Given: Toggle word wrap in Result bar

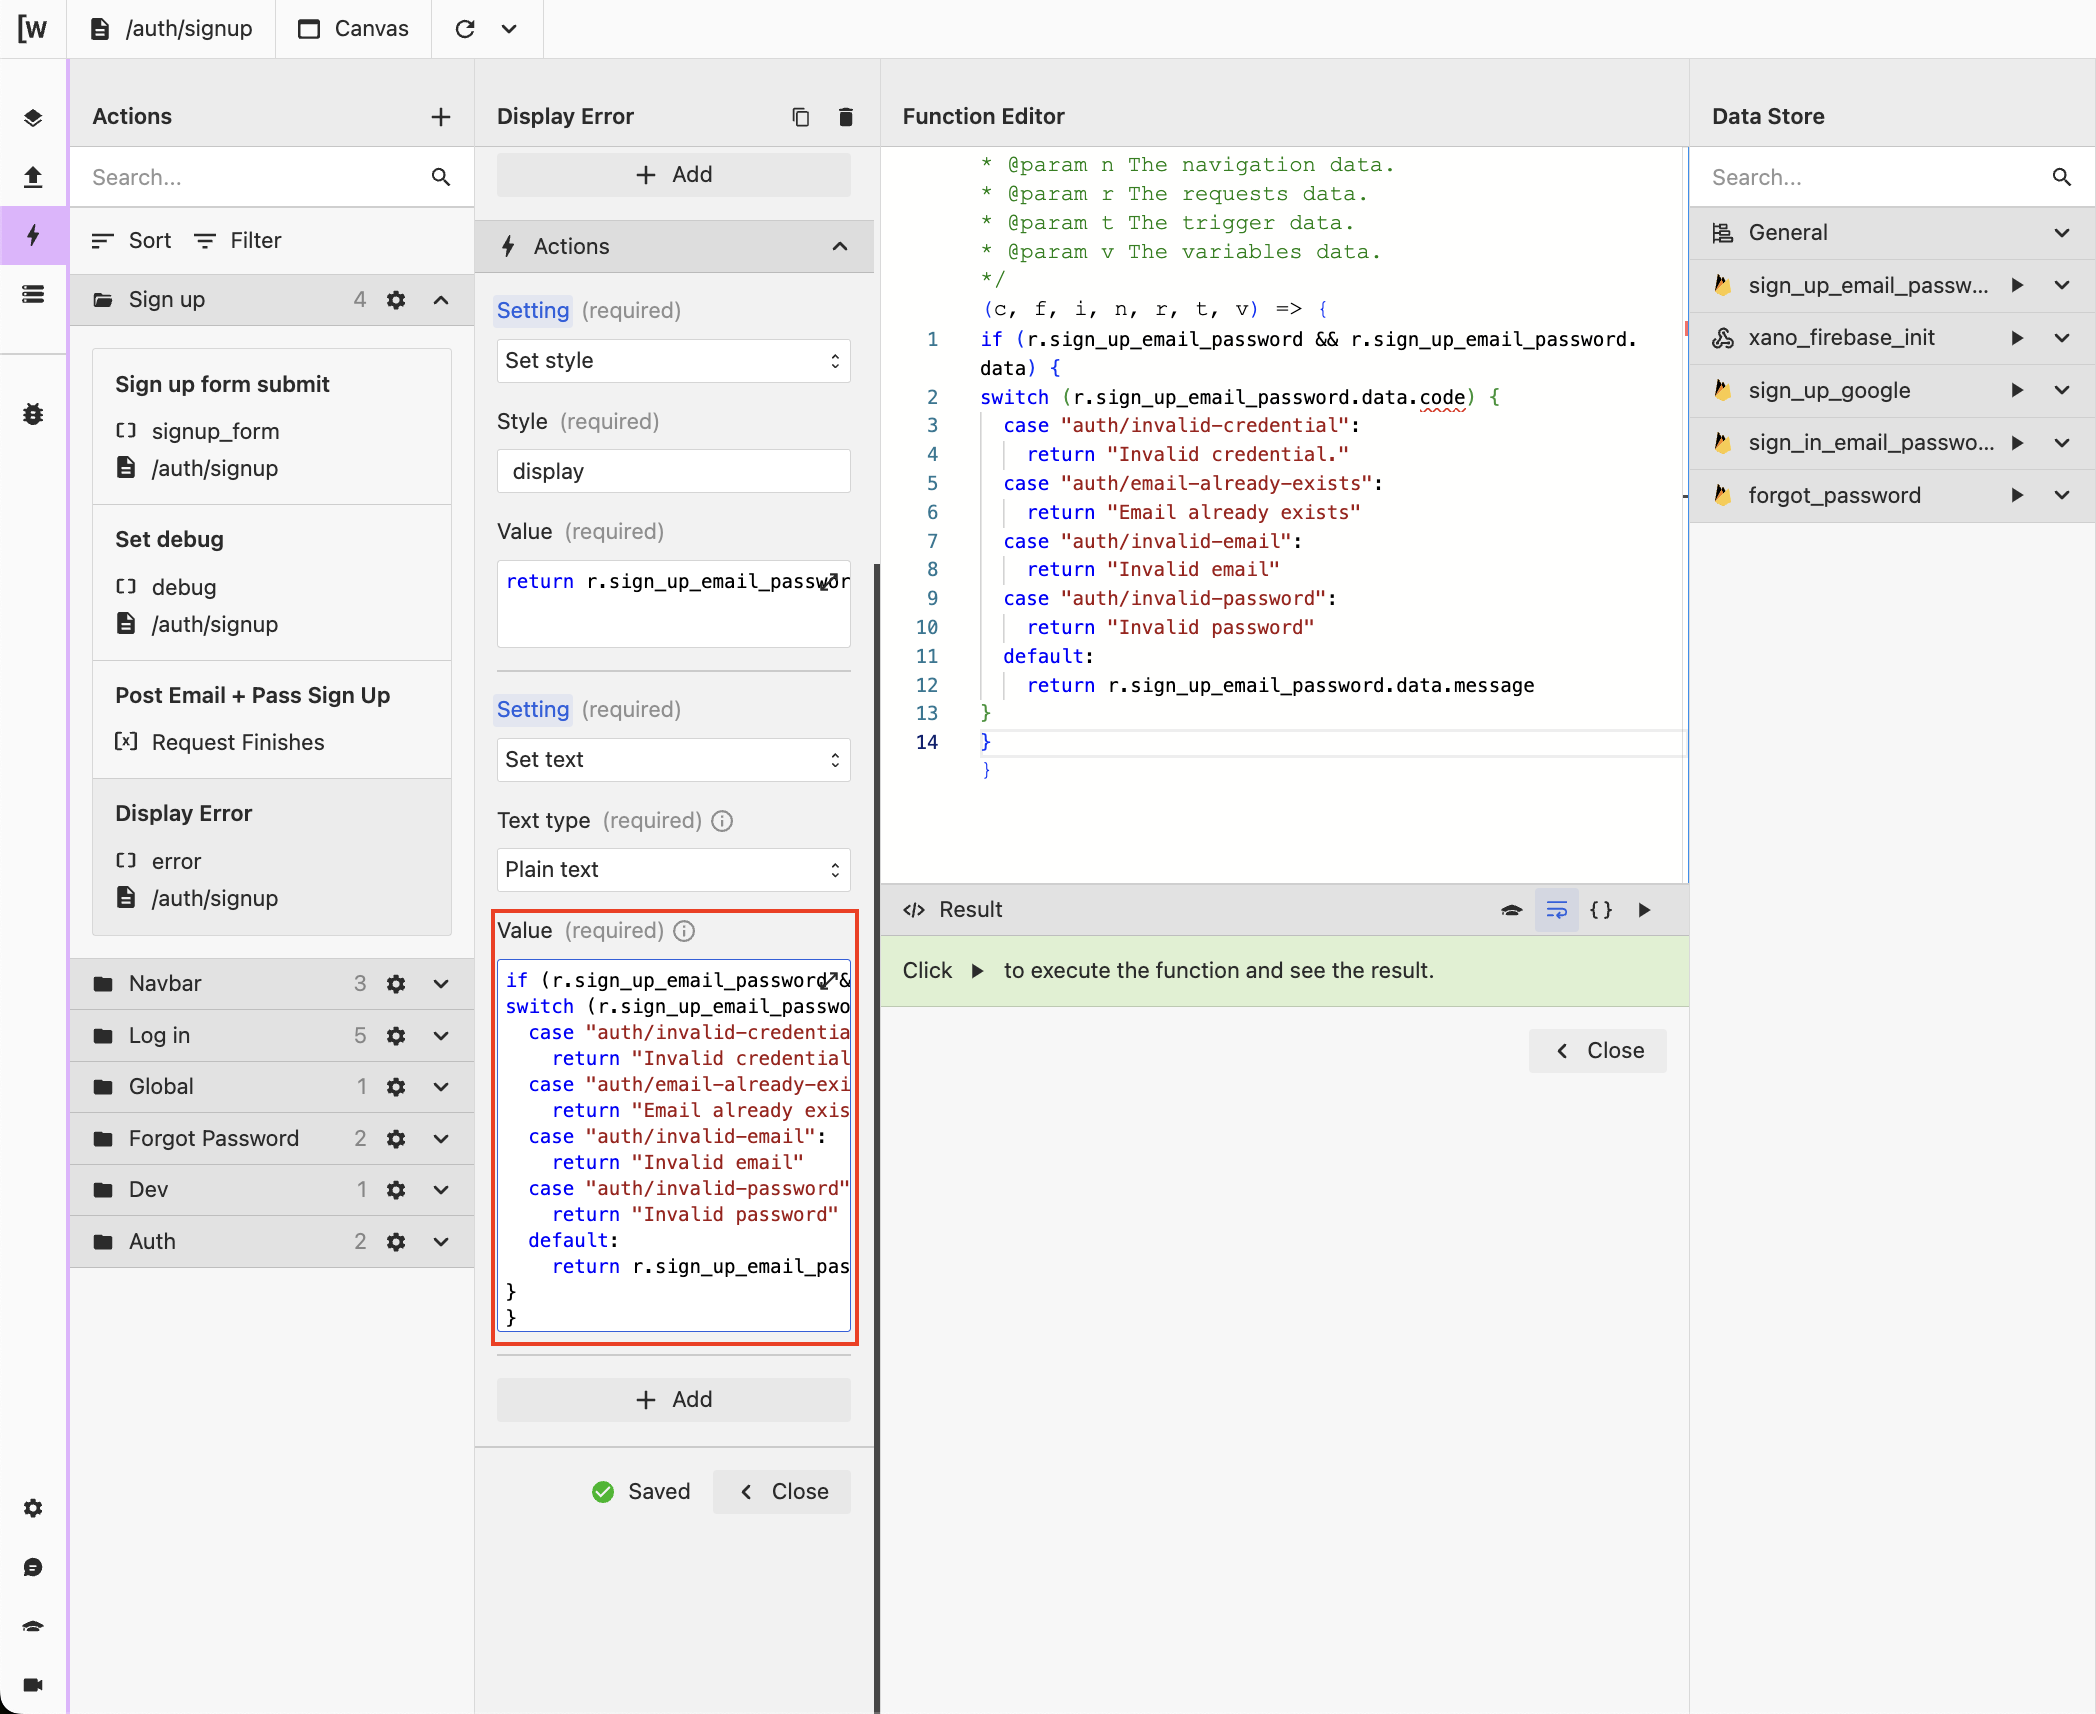Looking at the screenshot, I should [x=1556, y=910].
